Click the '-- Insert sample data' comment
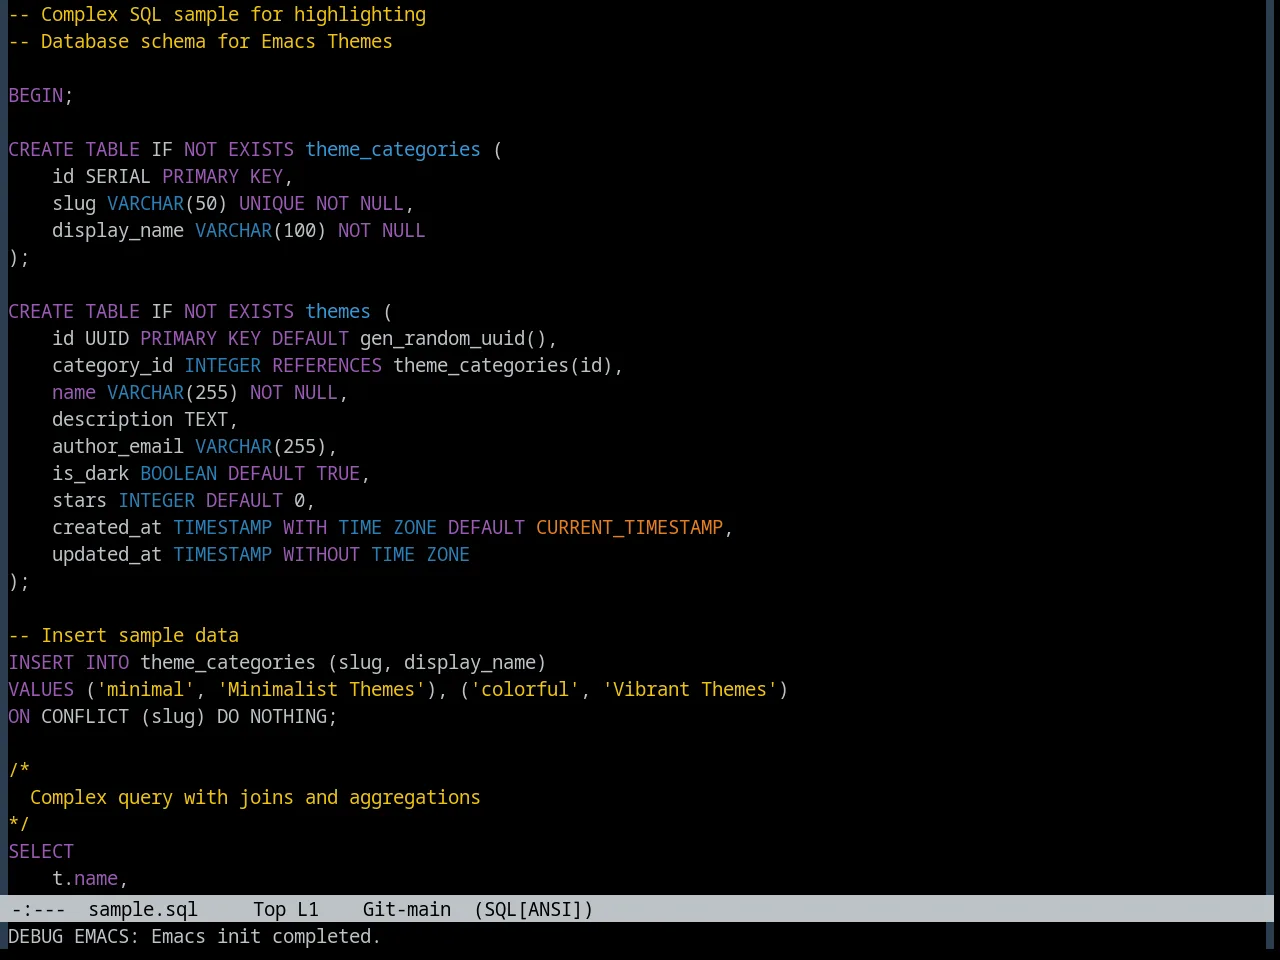 124,635
